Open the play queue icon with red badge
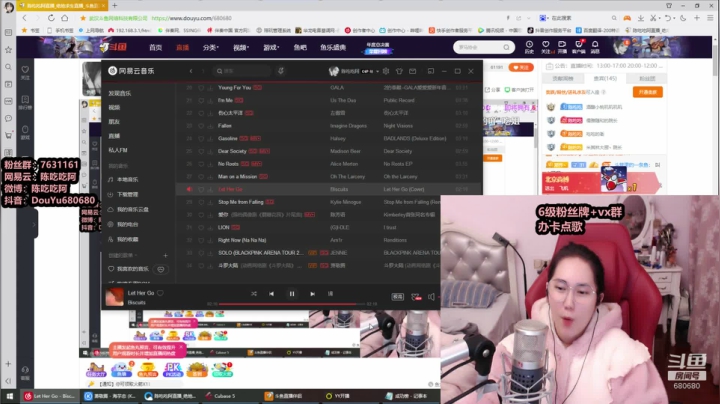720x404 pixels. pos(416,297)
